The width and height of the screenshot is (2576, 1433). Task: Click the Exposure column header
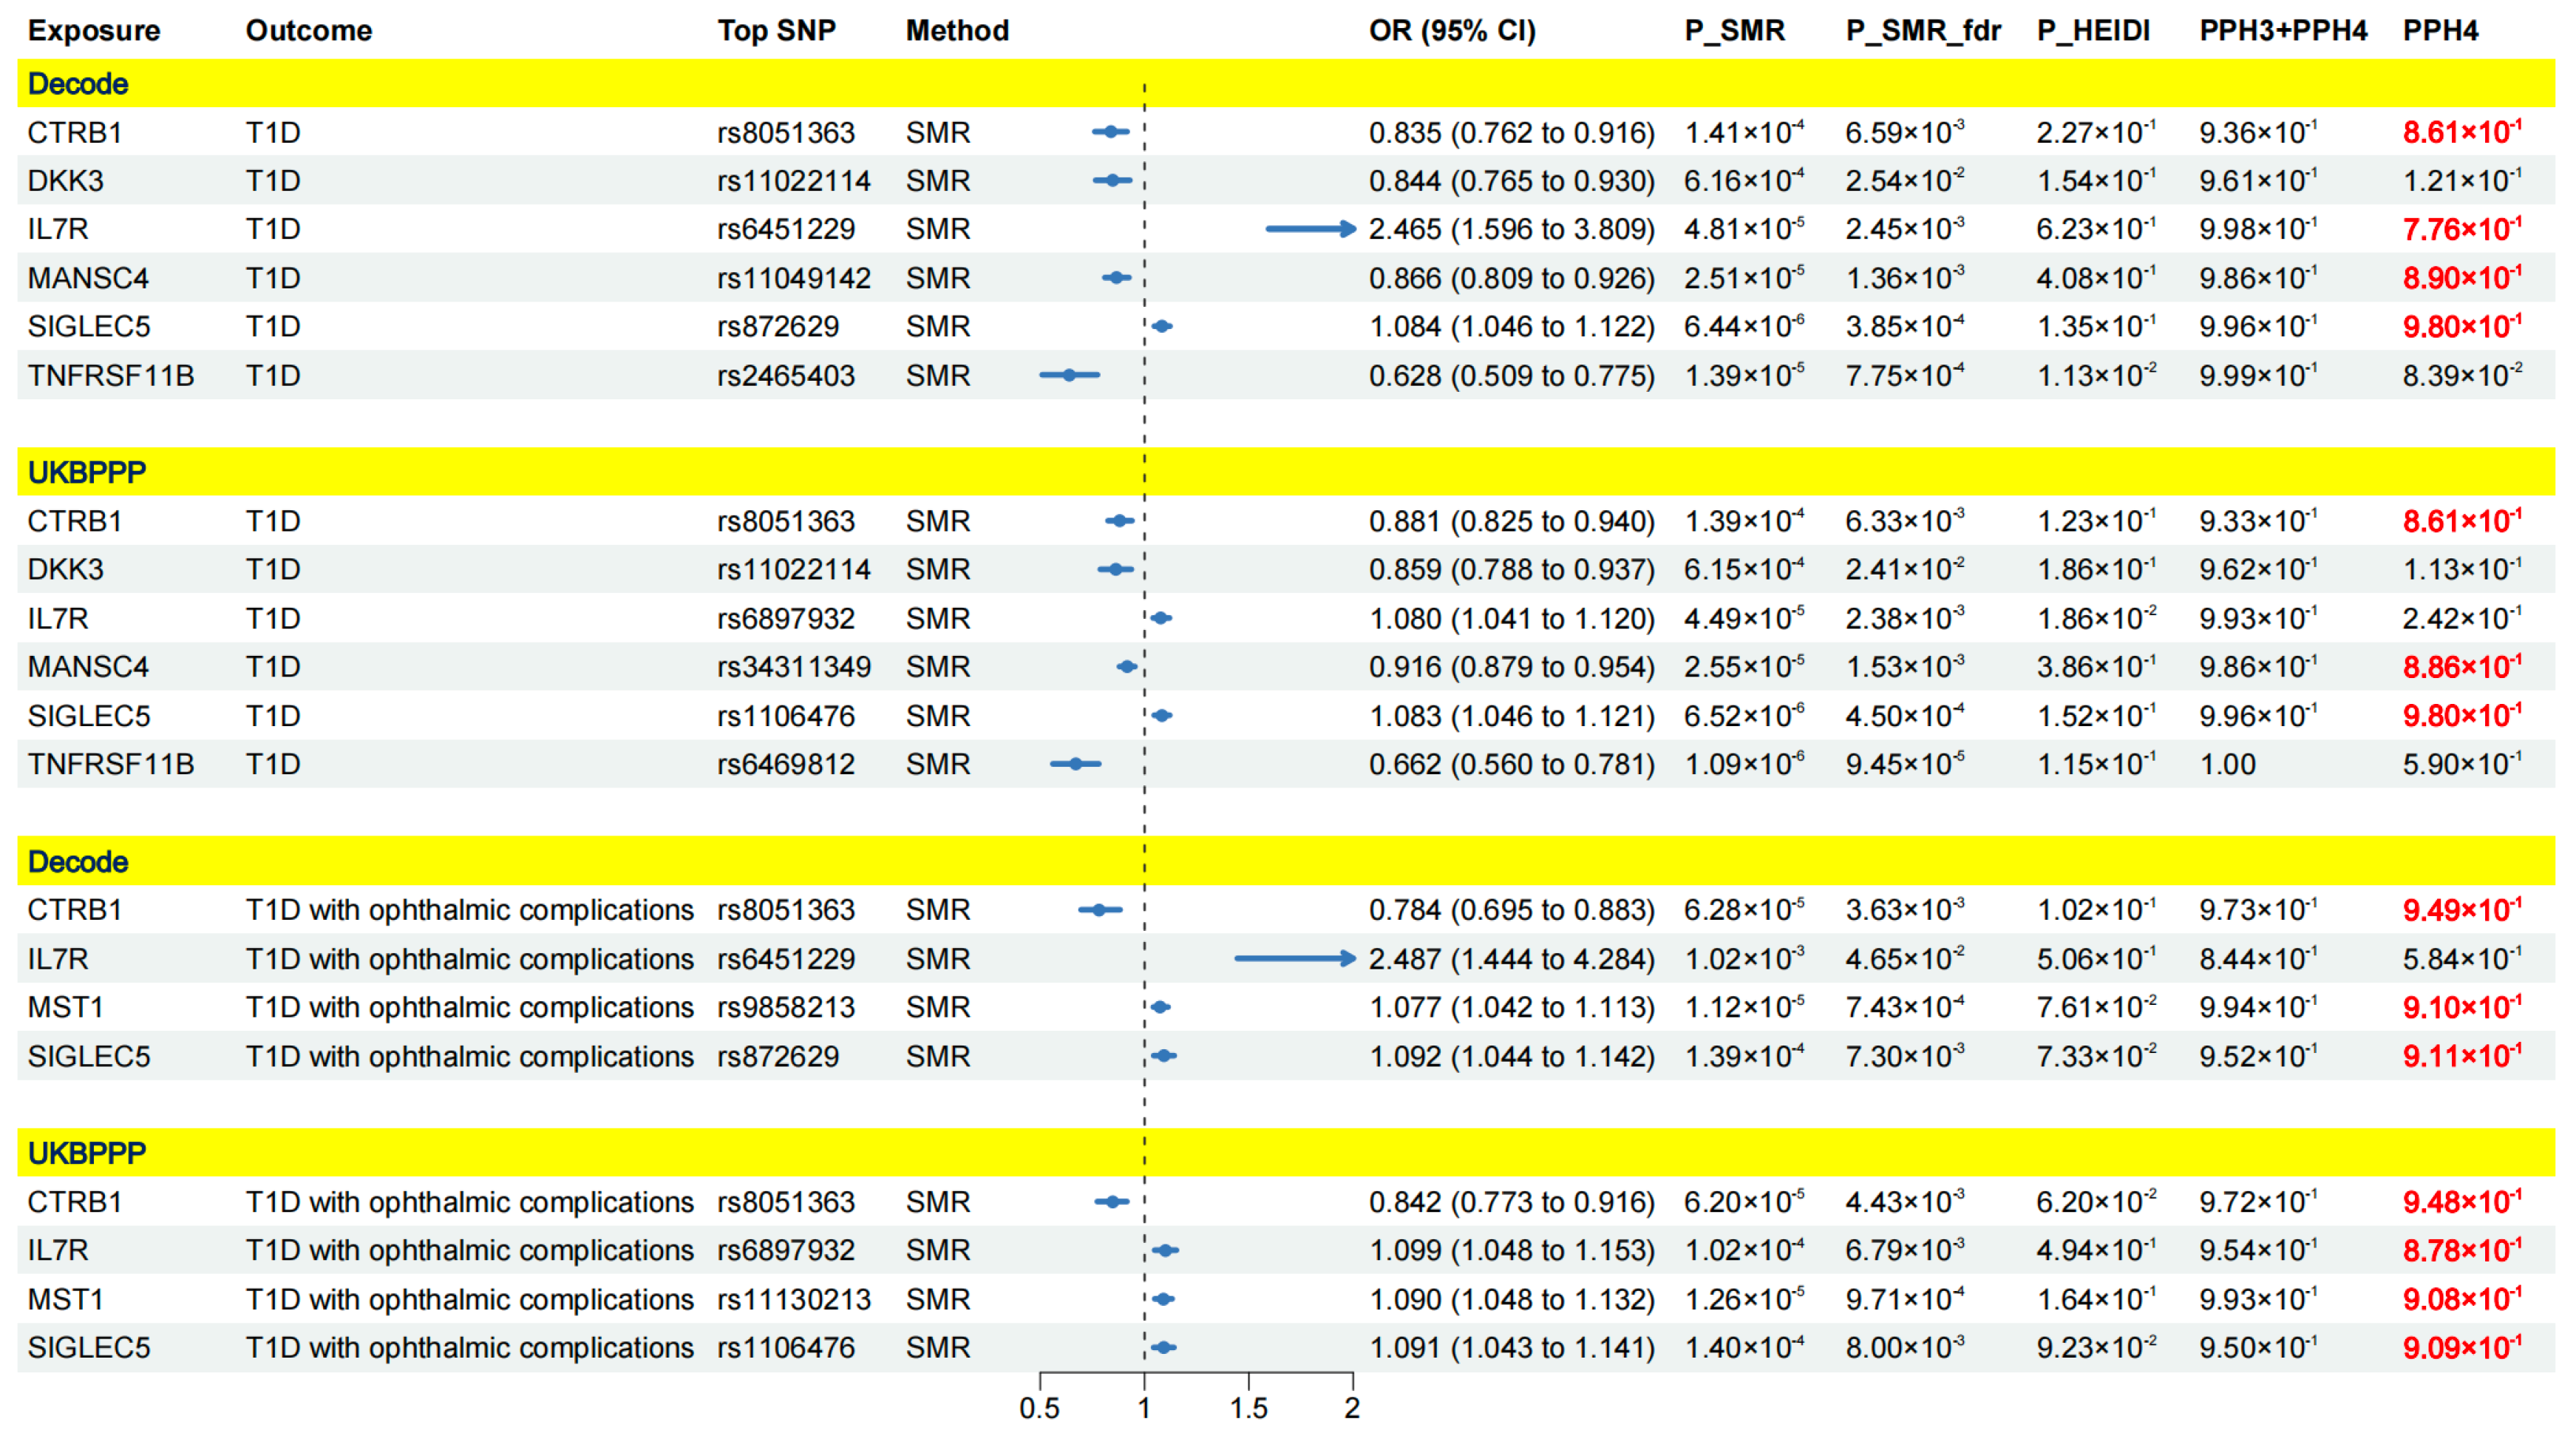[93, 30]
